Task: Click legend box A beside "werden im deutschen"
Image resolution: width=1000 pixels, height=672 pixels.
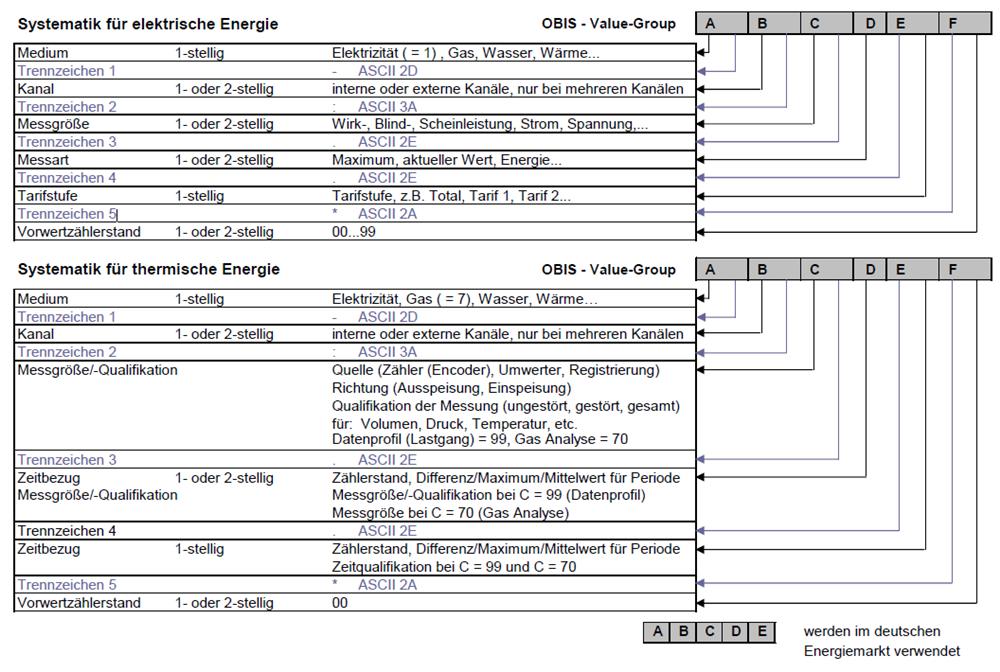Action: [657, 632]
